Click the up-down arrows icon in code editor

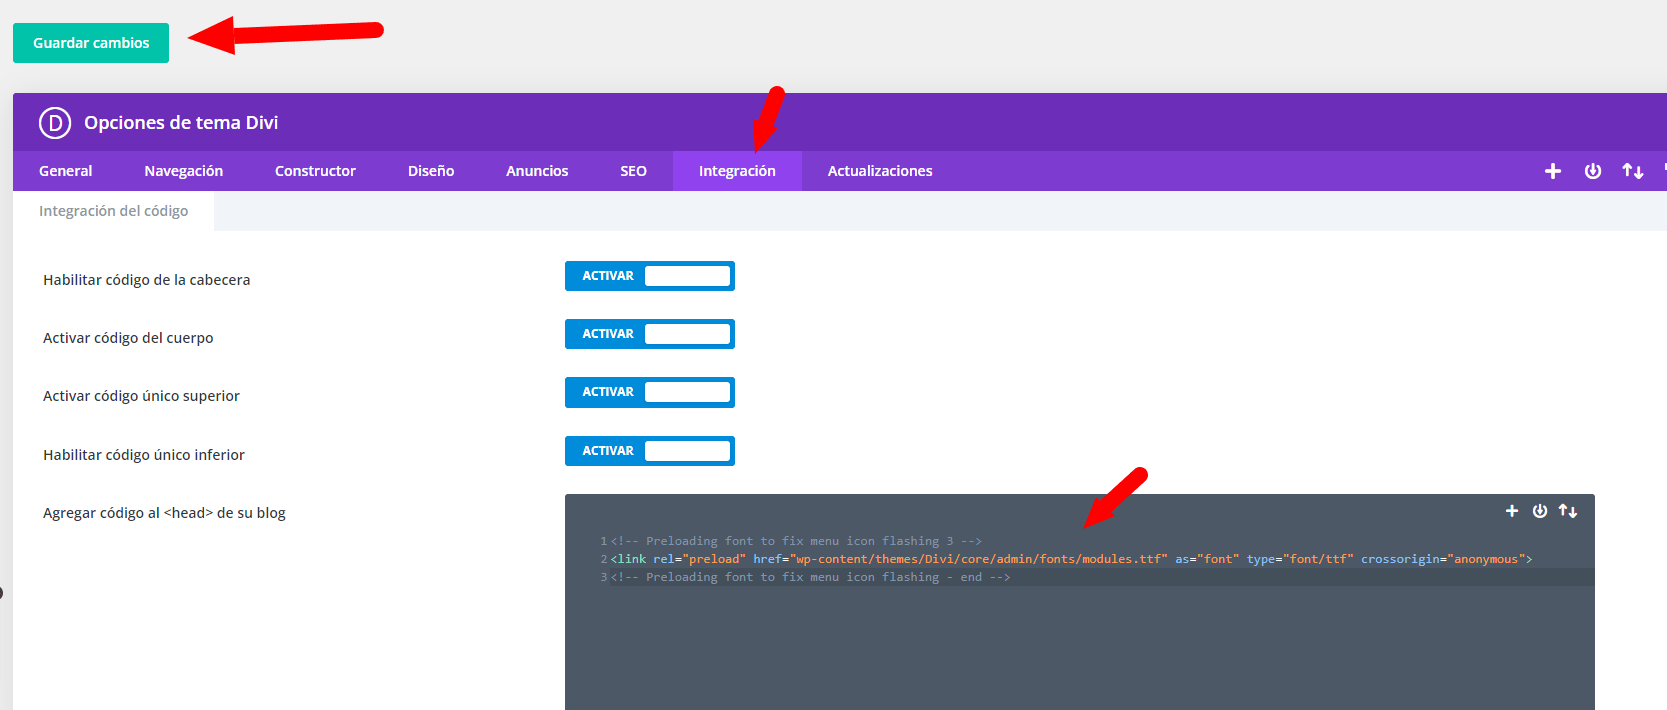[1568, 511]
